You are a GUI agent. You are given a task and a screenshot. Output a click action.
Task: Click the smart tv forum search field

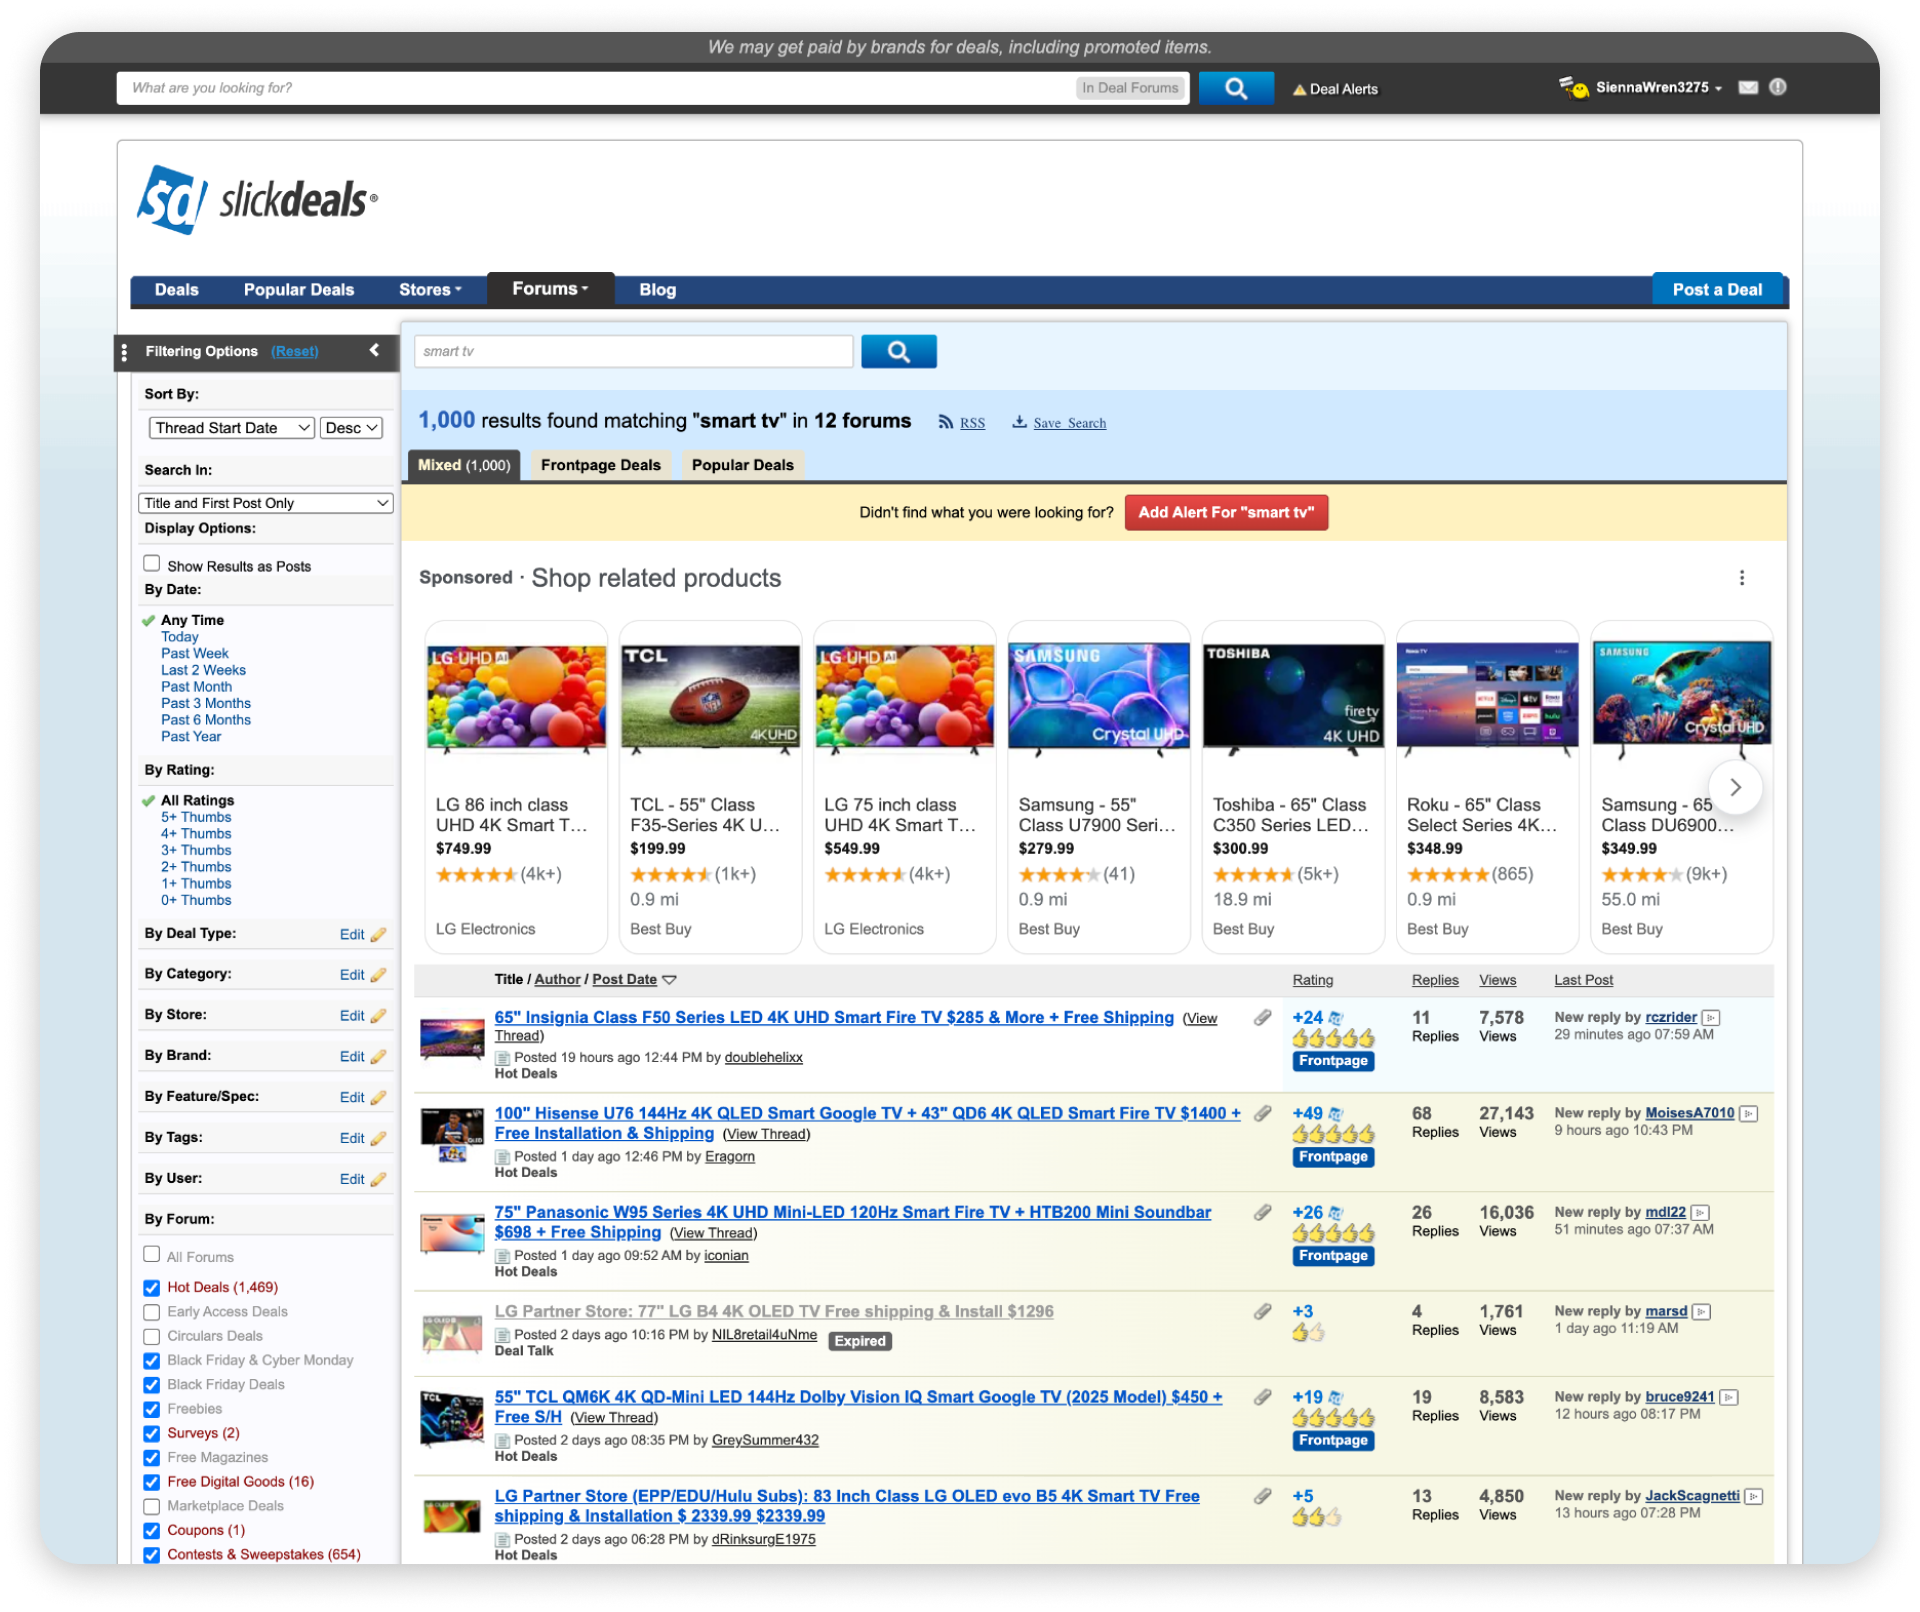tap(634, 351)
